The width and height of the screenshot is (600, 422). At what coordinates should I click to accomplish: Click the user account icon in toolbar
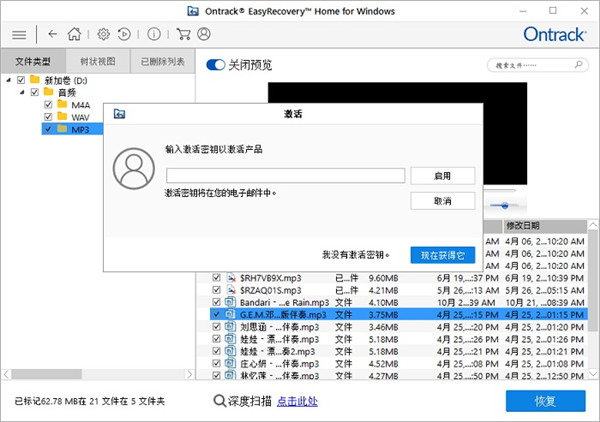tap(204, 34)
